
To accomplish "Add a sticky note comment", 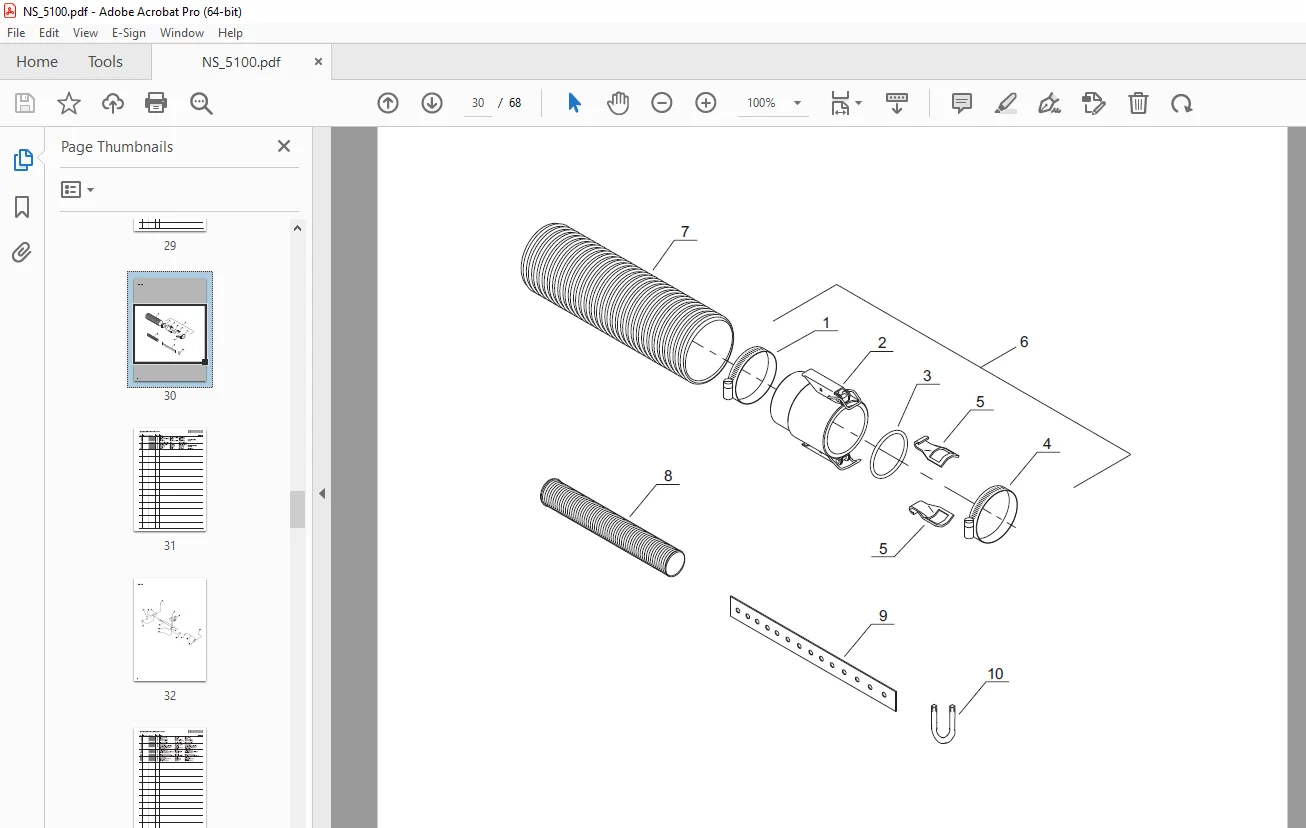I will pos(962,103).
